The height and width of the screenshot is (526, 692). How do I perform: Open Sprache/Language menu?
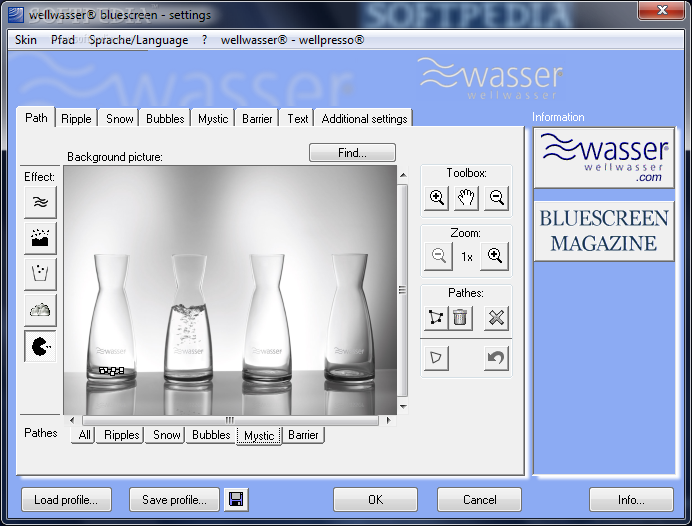(x=139, y=40)
